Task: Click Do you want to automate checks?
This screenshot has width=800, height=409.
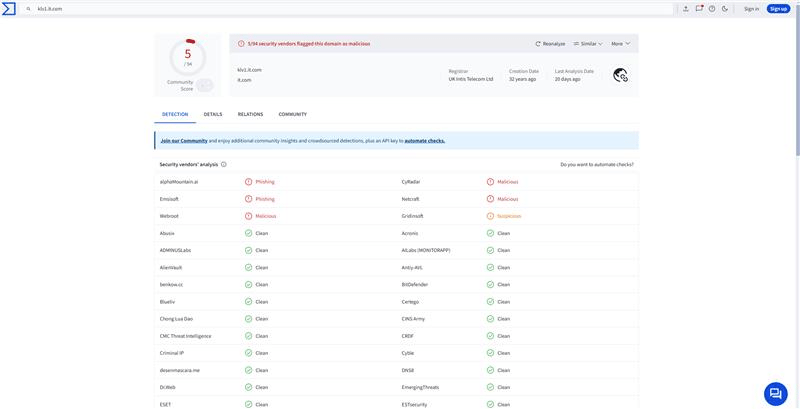Action: [597, 165]
